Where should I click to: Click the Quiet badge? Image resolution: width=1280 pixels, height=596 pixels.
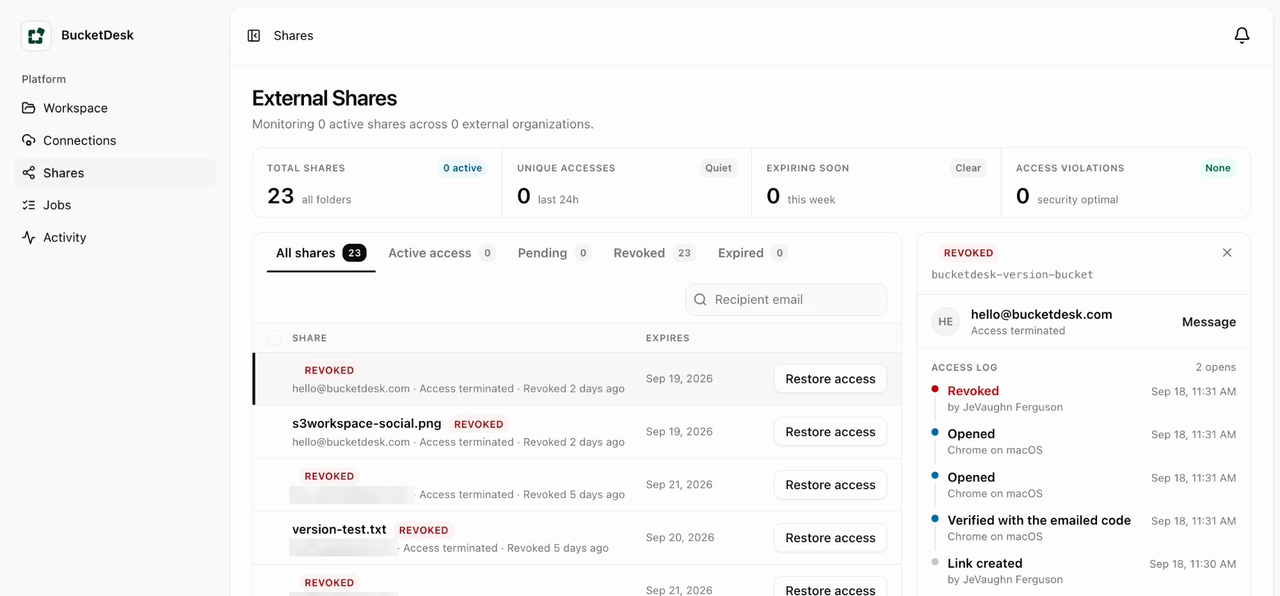(718, 168)
